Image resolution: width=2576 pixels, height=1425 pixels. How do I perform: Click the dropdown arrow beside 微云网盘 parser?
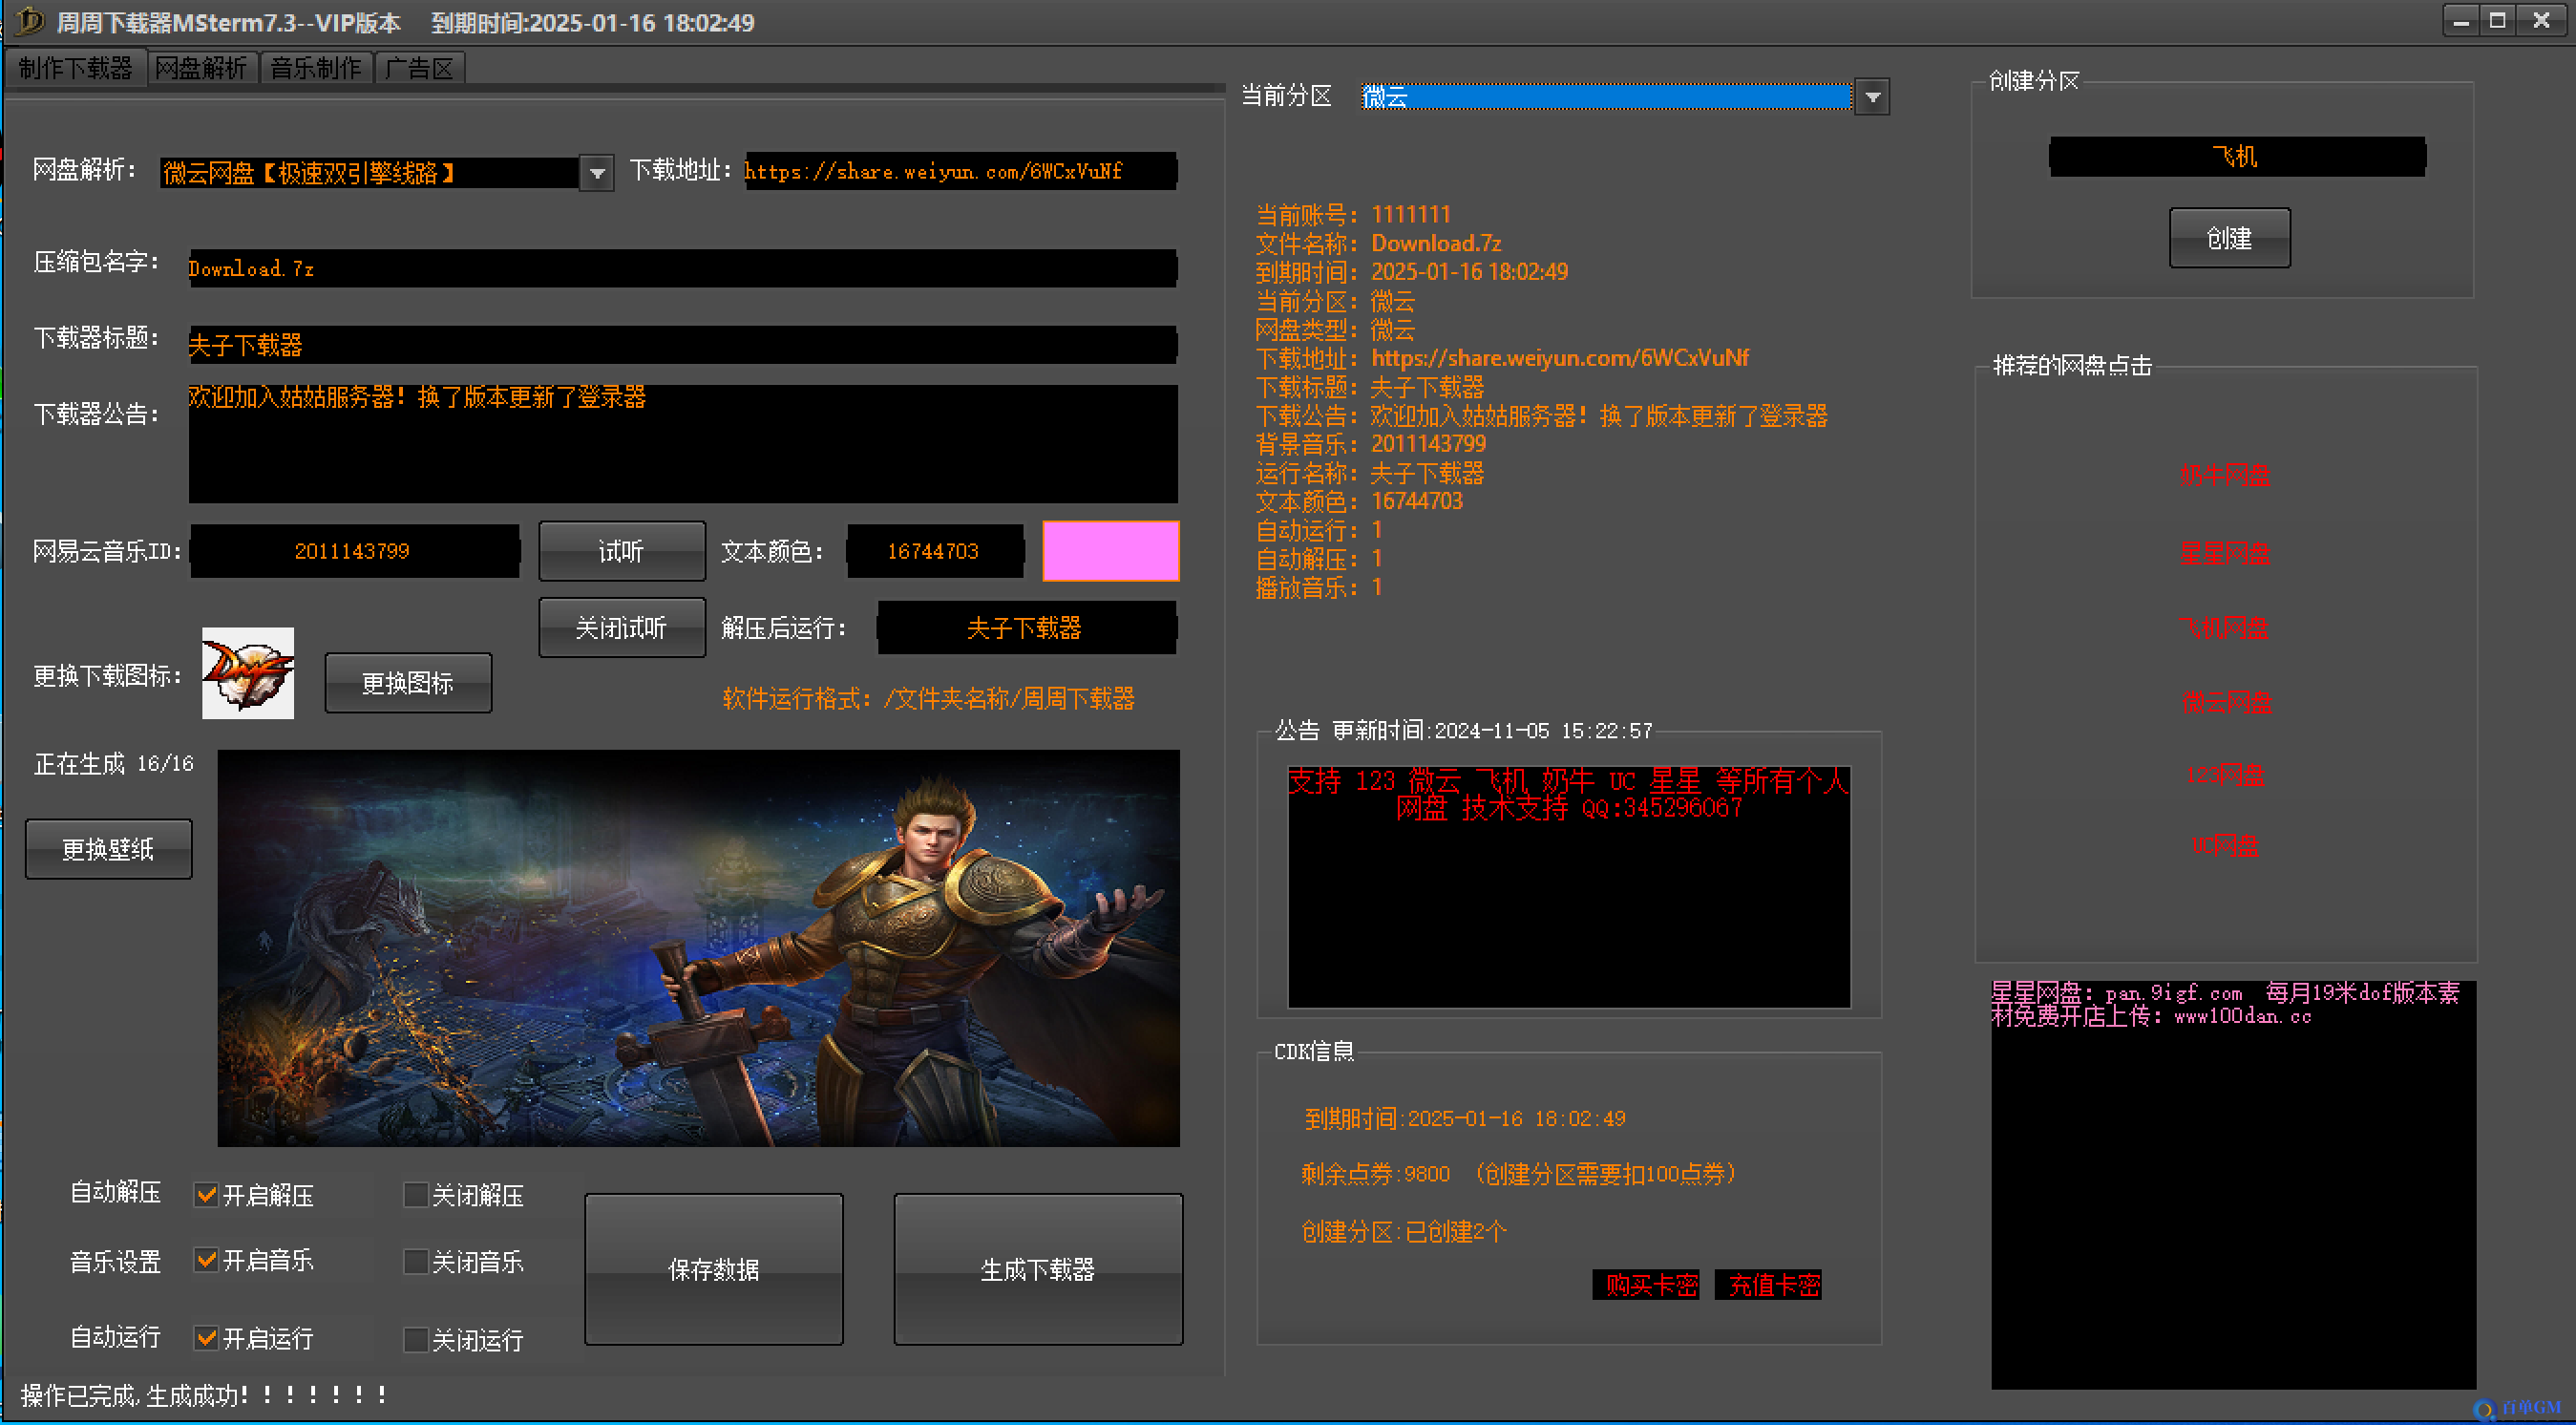coord(597,173)
